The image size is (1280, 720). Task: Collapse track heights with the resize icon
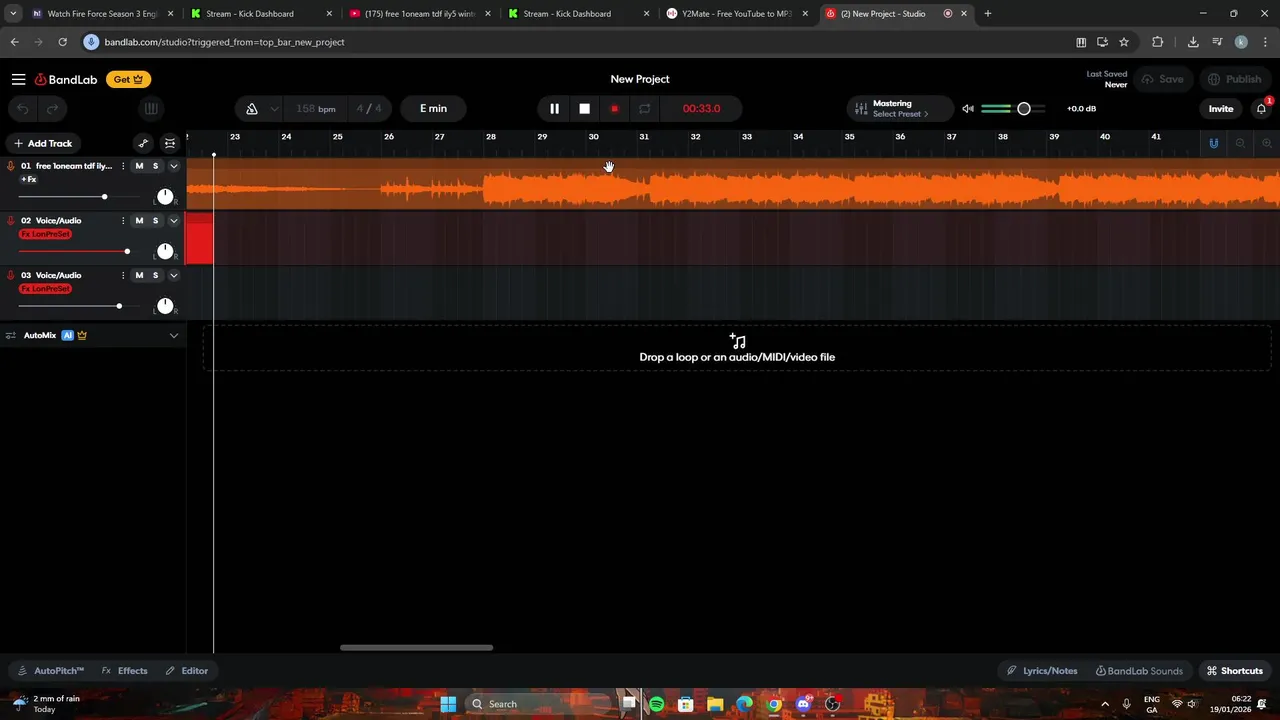[170, 143]
